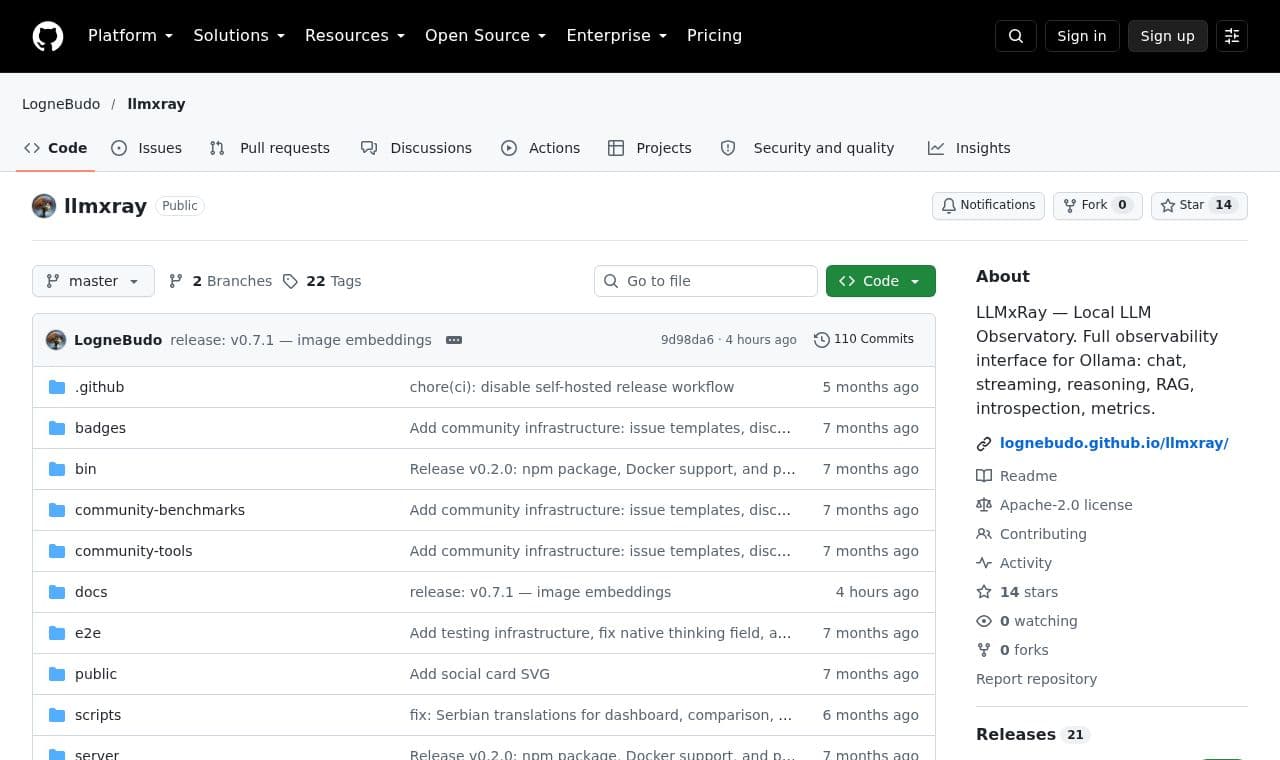Image resolution: width=1280 pixels, height=760 pixels.
Task: Click the commit message ellipsis icon
Action: [454, 340]
